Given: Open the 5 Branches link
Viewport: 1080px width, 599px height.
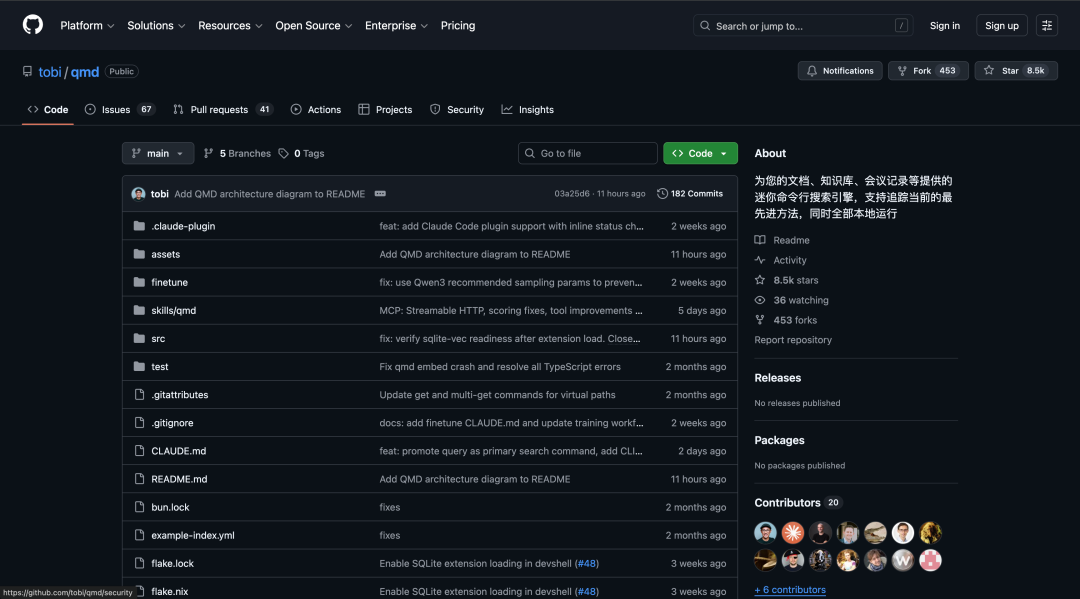Looking at the screenshot, I should 237,154.
